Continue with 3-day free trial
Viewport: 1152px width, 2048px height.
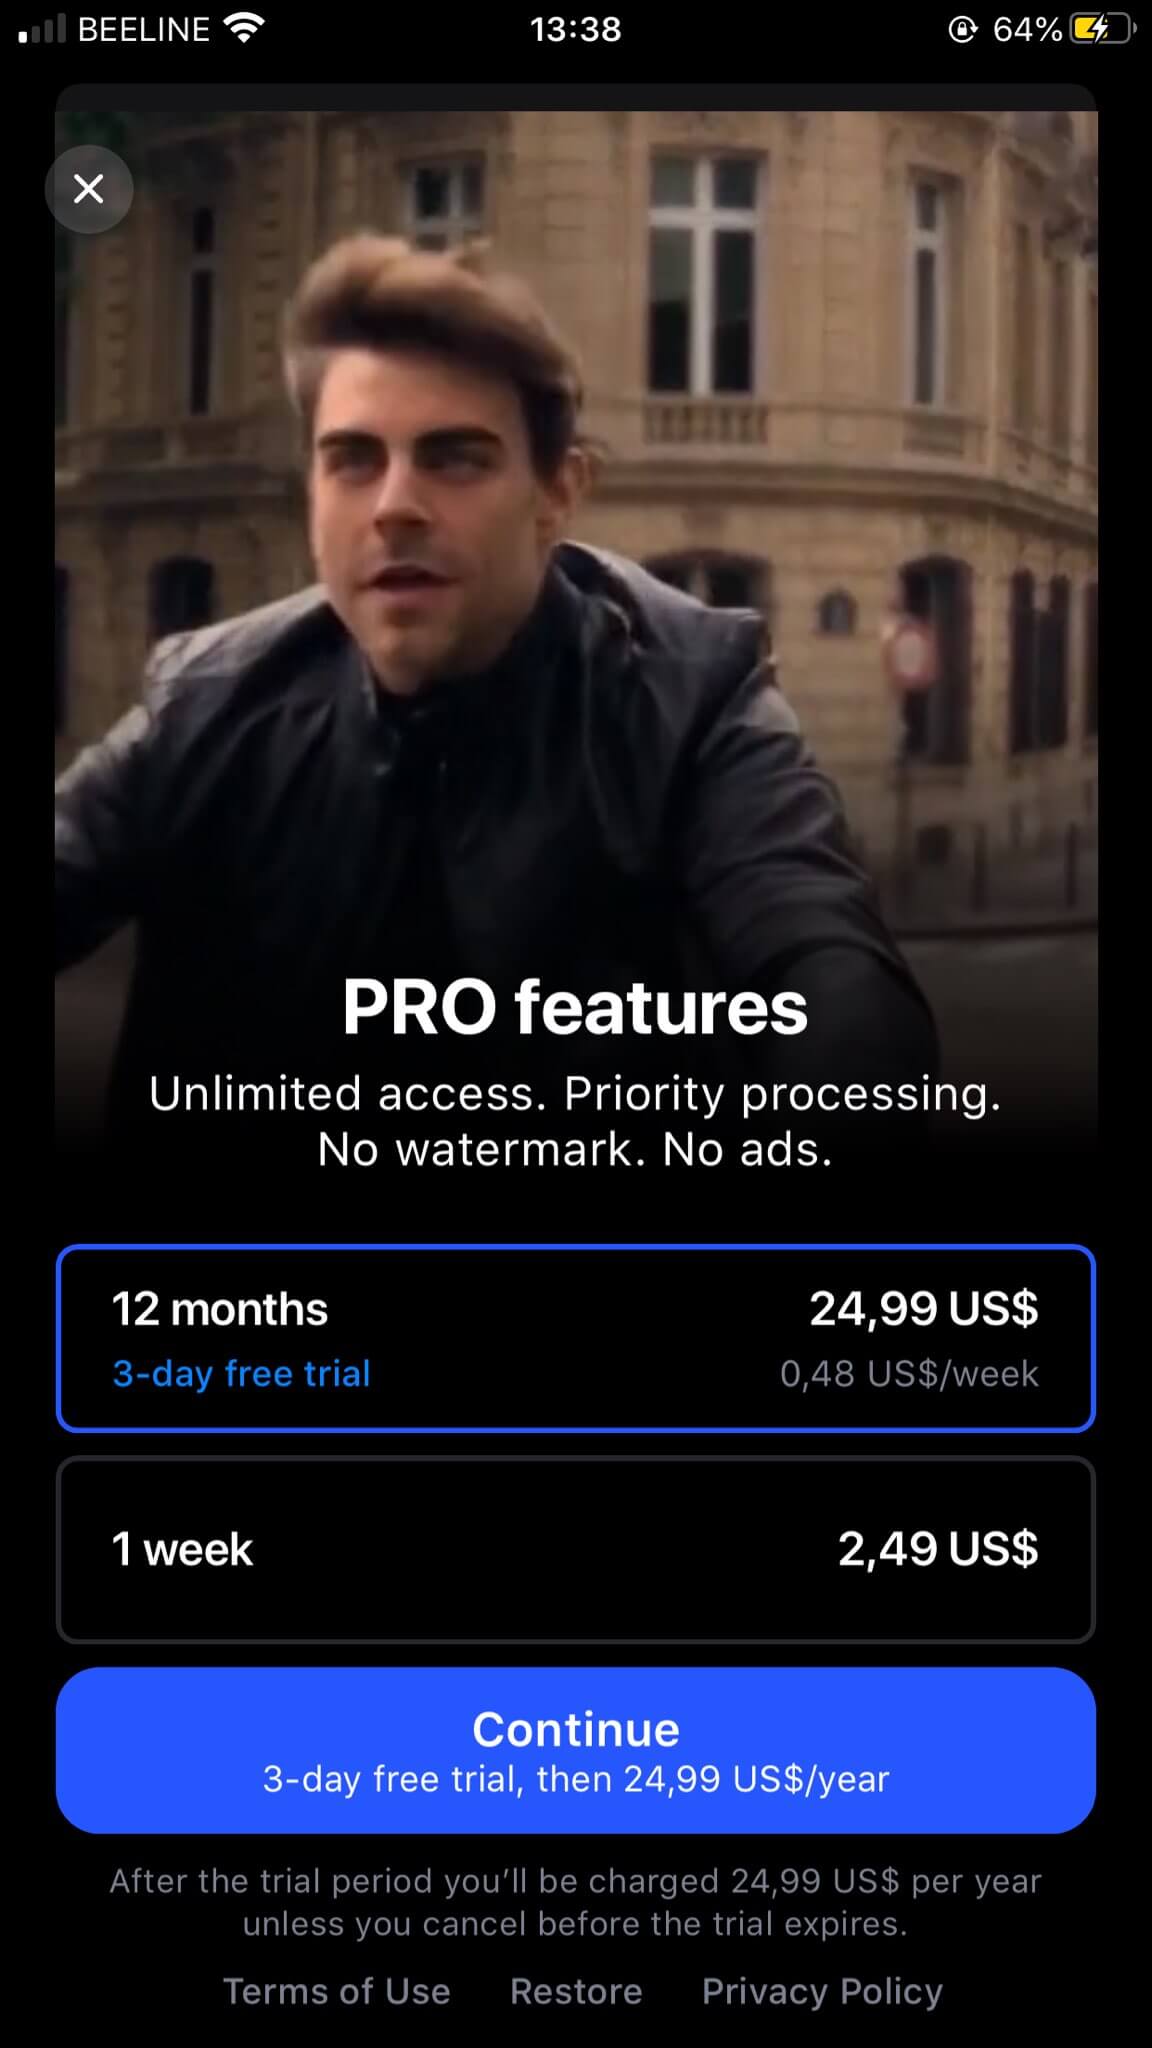tap(576, 1750)
